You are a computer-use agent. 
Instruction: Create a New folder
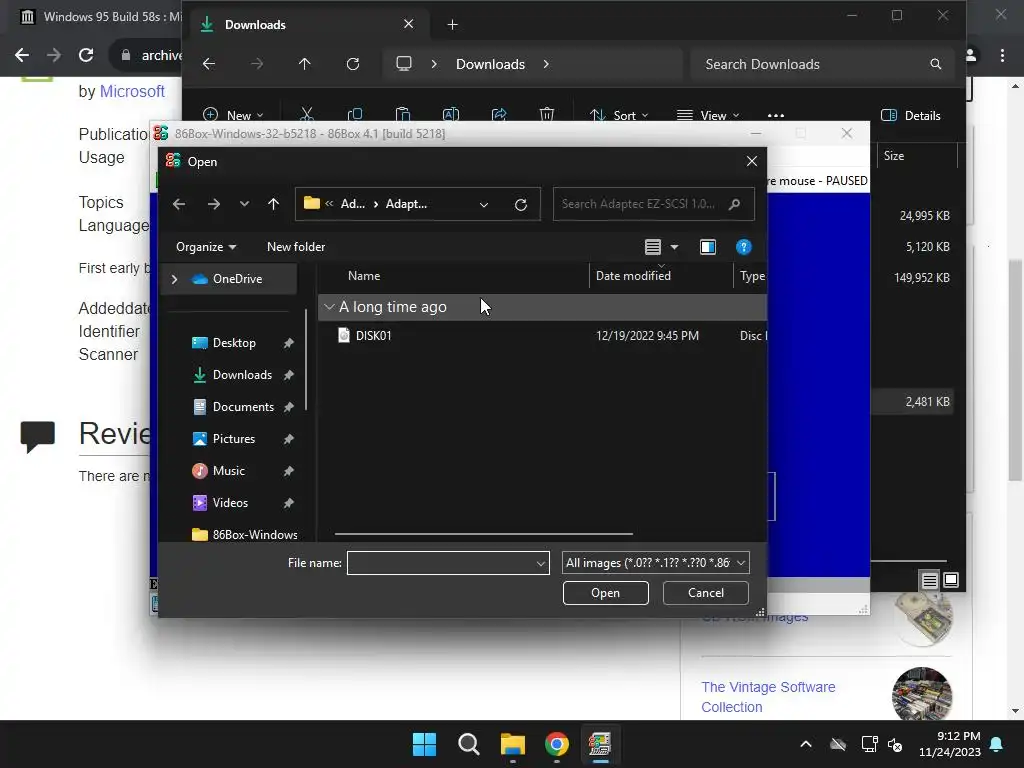point(296,247)
